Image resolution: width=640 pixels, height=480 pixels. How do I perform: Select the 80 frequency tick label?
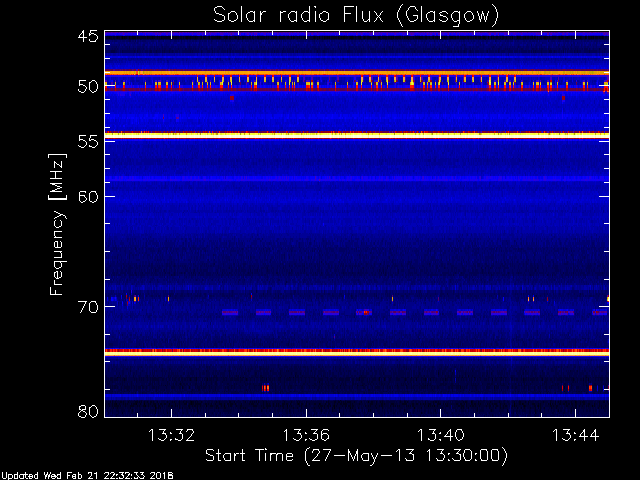[x=88, y=411]
